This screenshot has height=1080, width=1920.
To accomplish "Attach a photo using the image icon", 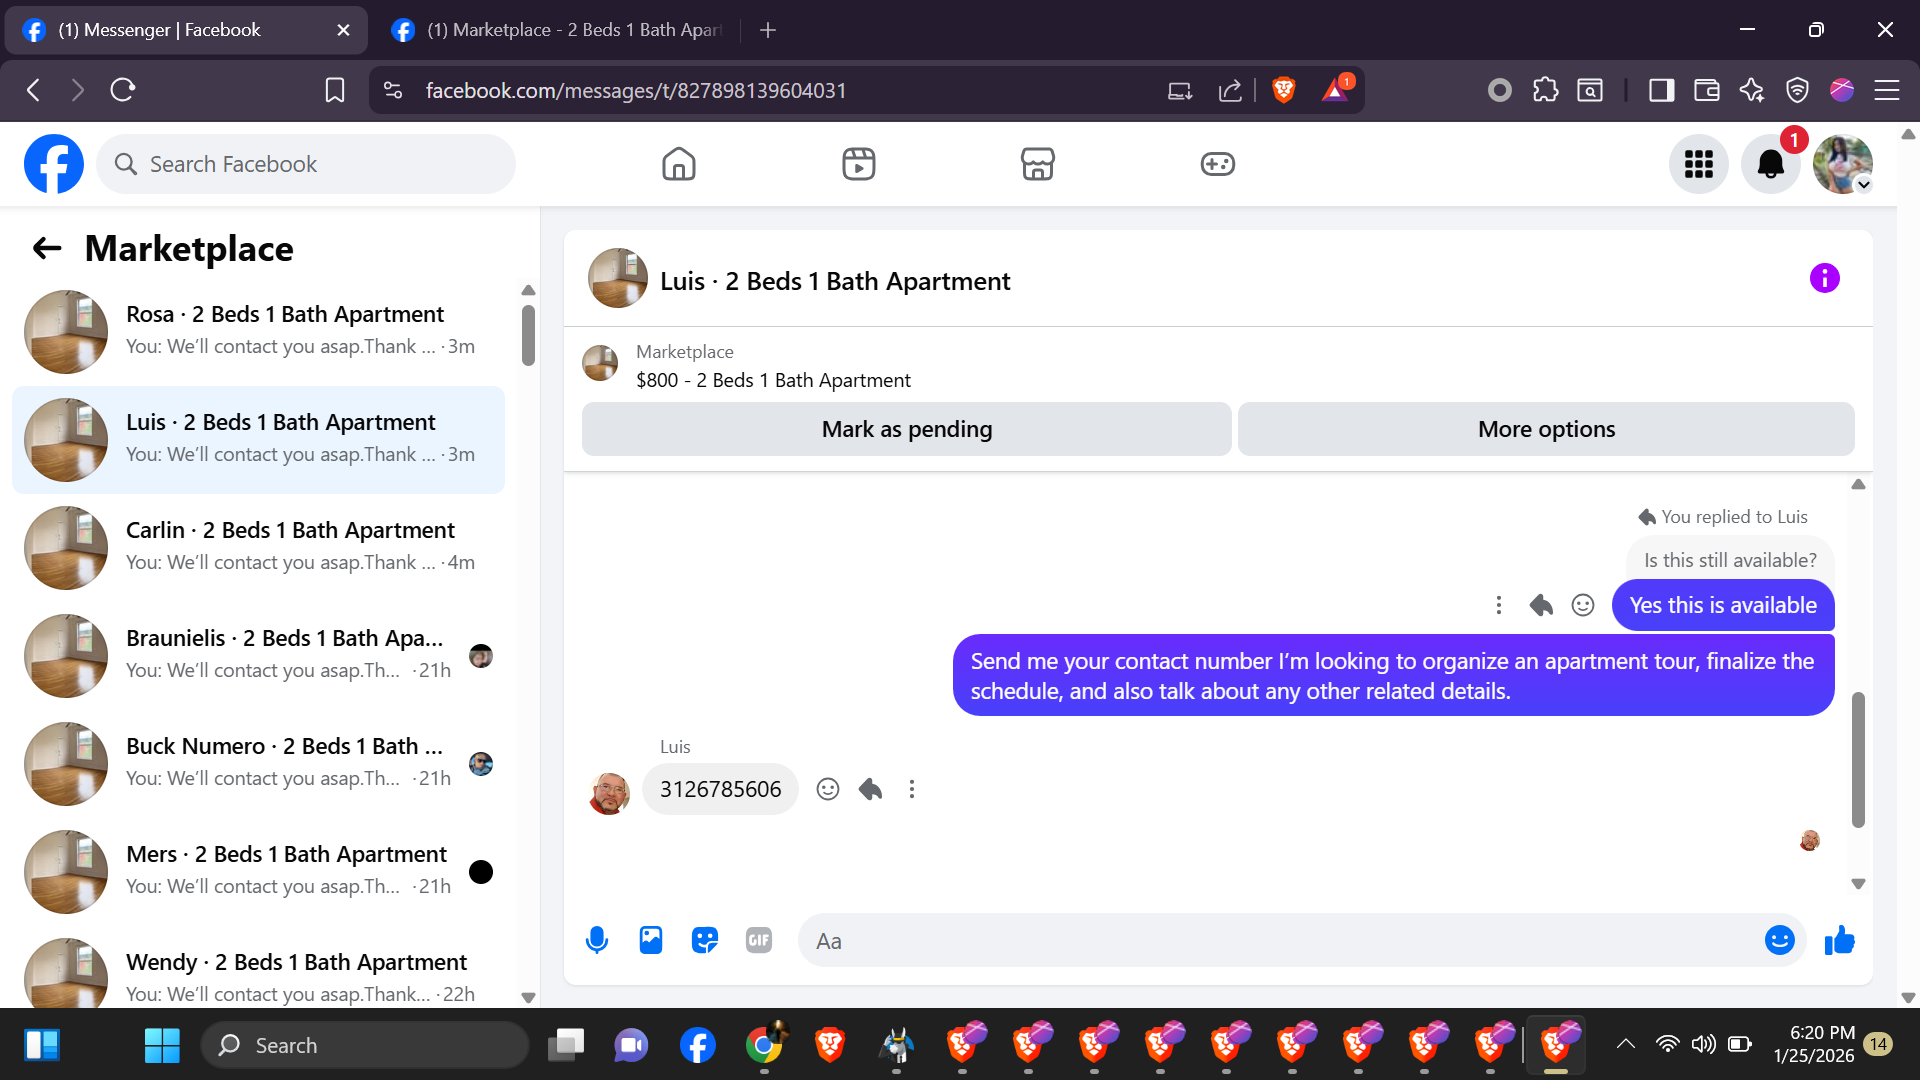I will click(651, 940).
